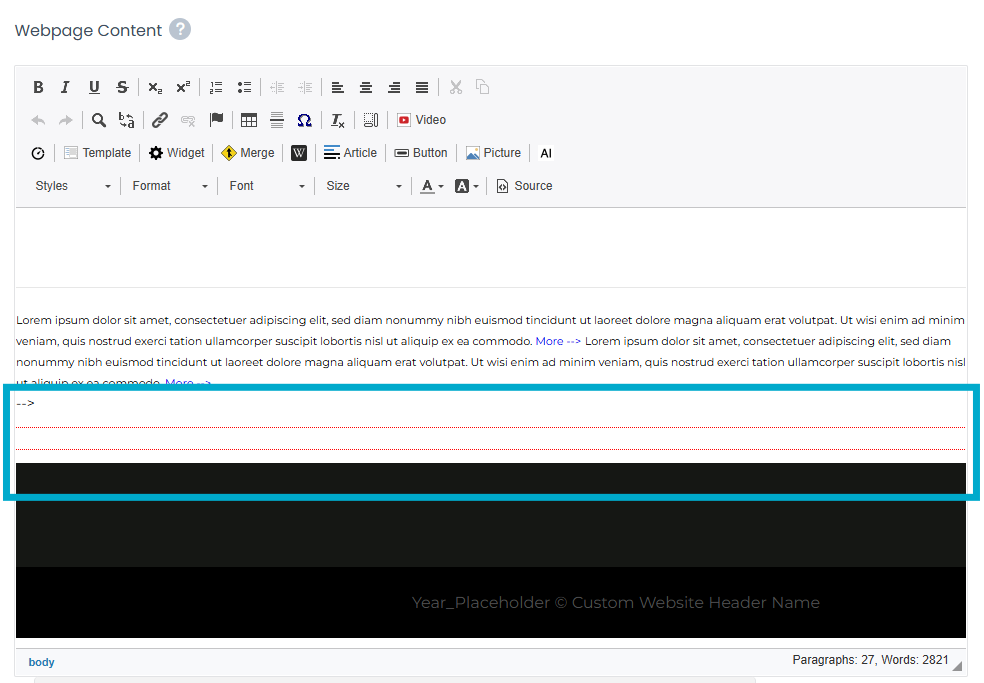Open the special character Omega picker

pos(304,120)
